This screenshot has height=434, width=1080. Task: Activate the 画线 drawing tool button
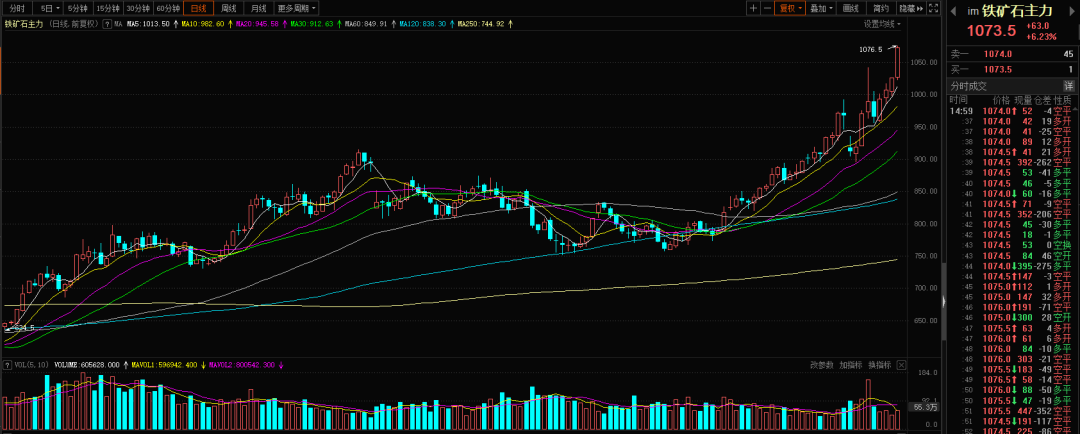click(851, 8)
